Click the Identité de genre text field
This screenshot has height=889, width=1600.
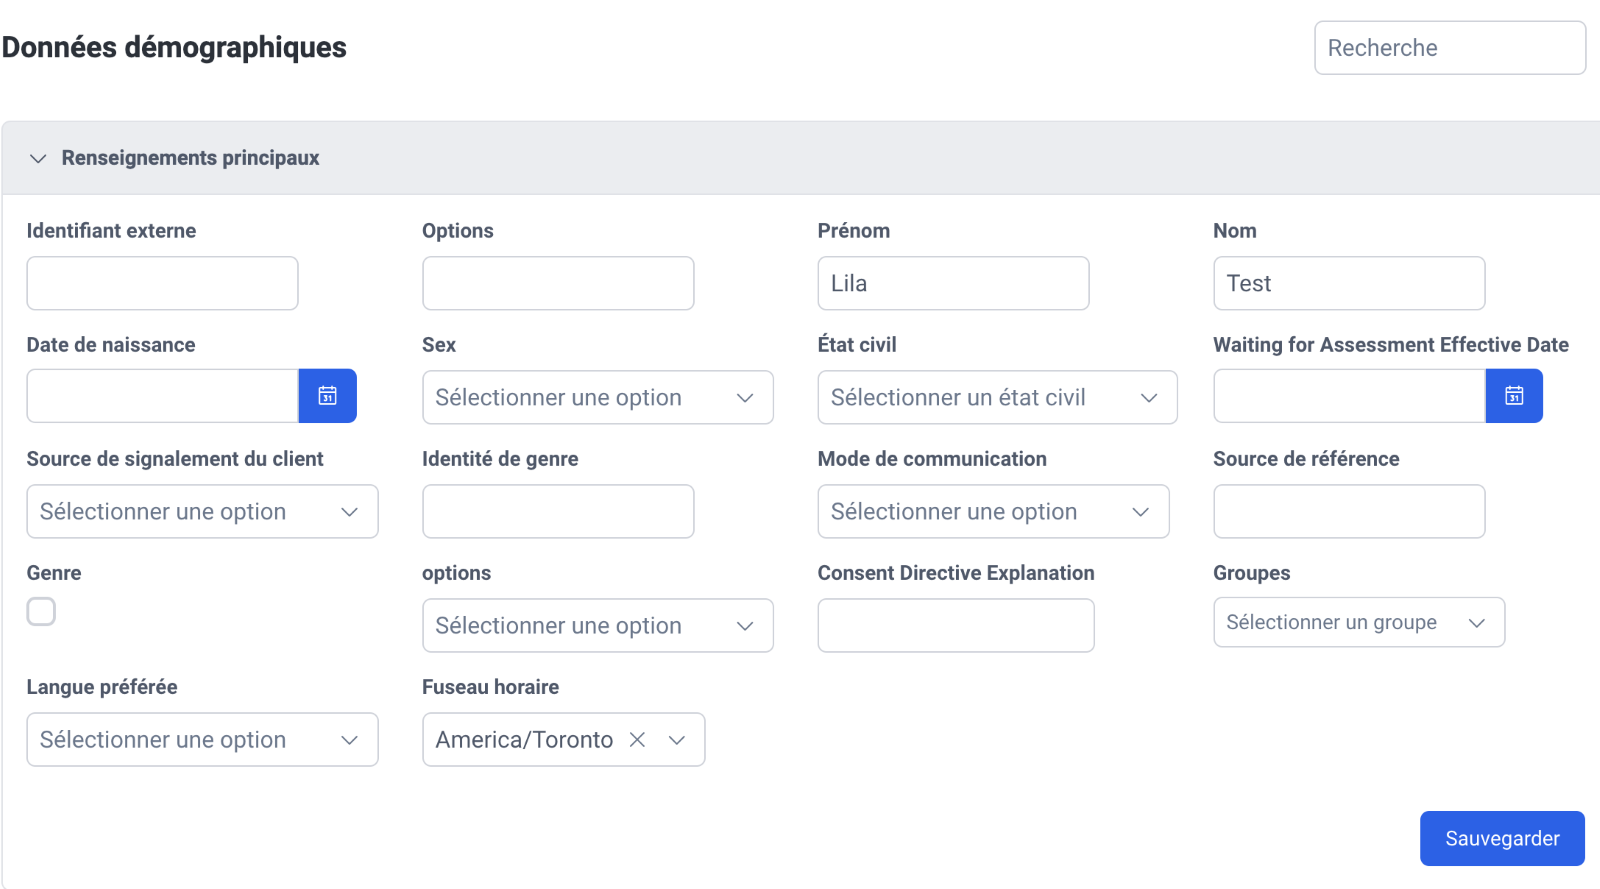tap(558, 511)
